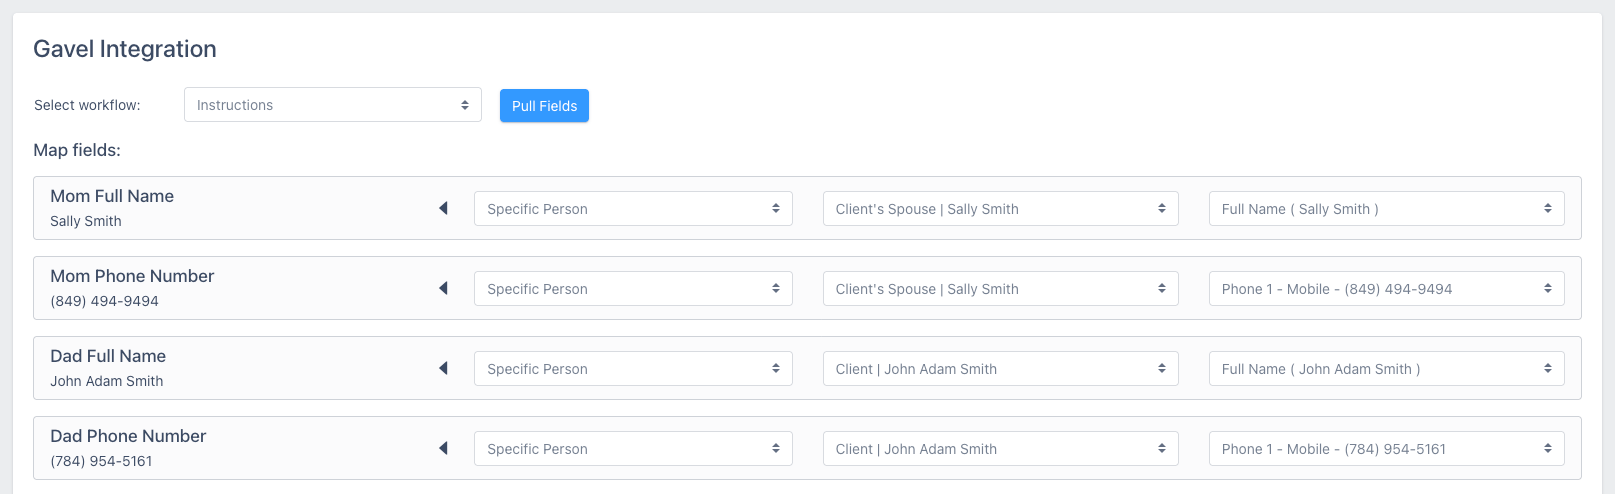The image size is (1615, 494).
Task: Open the Specific Person dropdown for Dad Full Name
Action: point(633,369)
